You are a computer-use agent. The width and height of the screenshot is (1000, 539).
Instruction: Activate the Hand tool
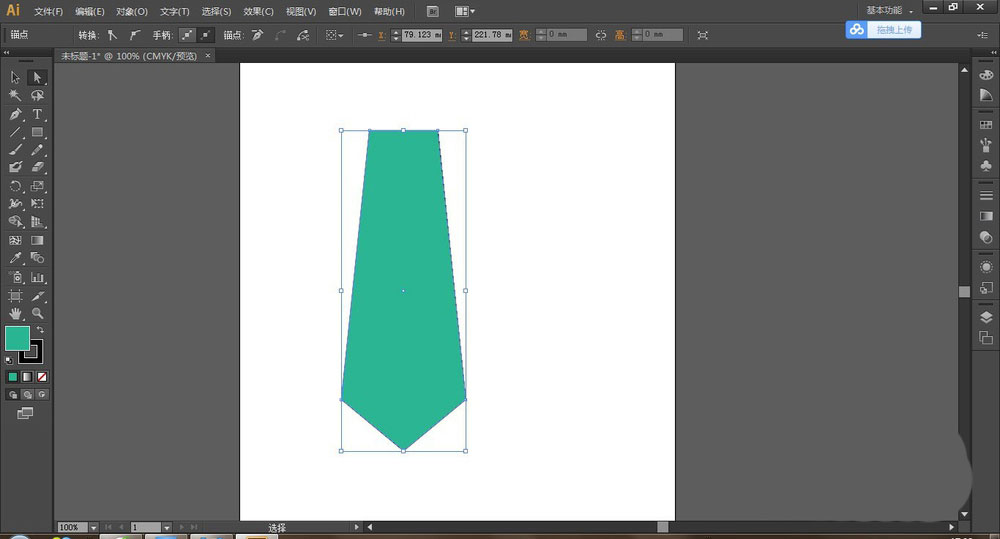16,313
